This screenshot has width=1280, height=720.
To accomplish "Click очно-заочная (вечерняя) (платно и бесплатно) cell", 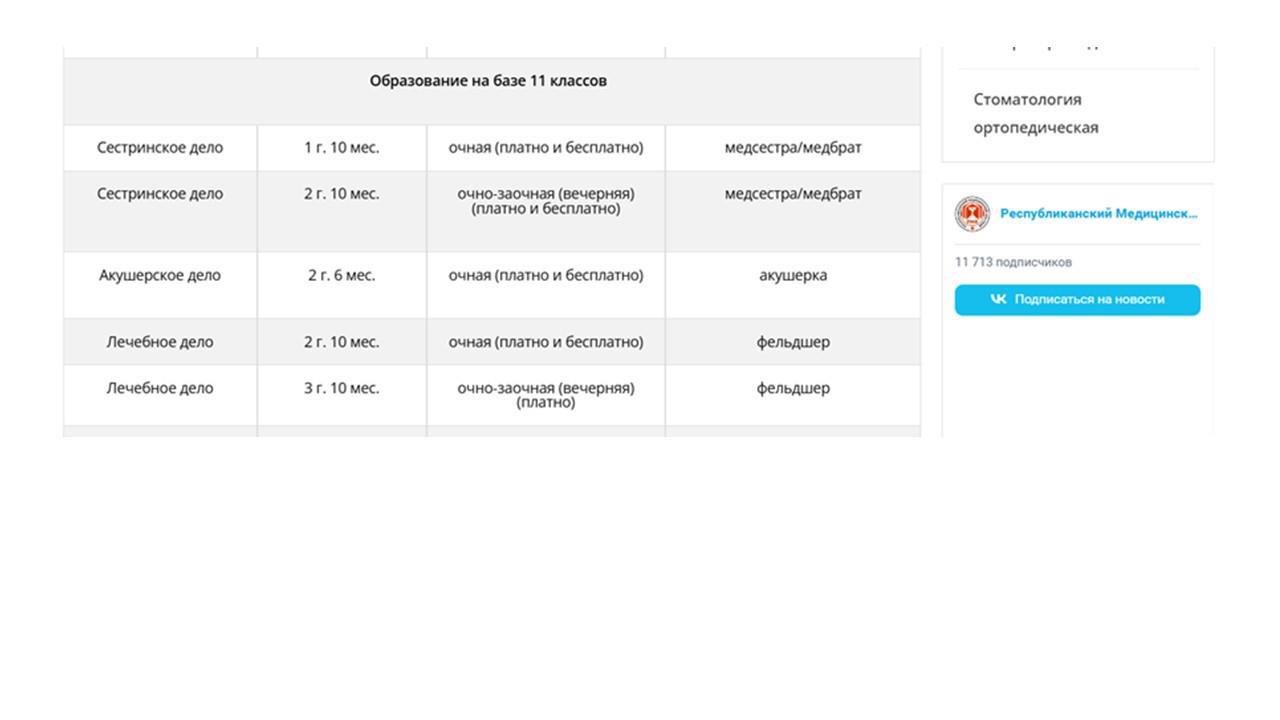I will (545, 201).
